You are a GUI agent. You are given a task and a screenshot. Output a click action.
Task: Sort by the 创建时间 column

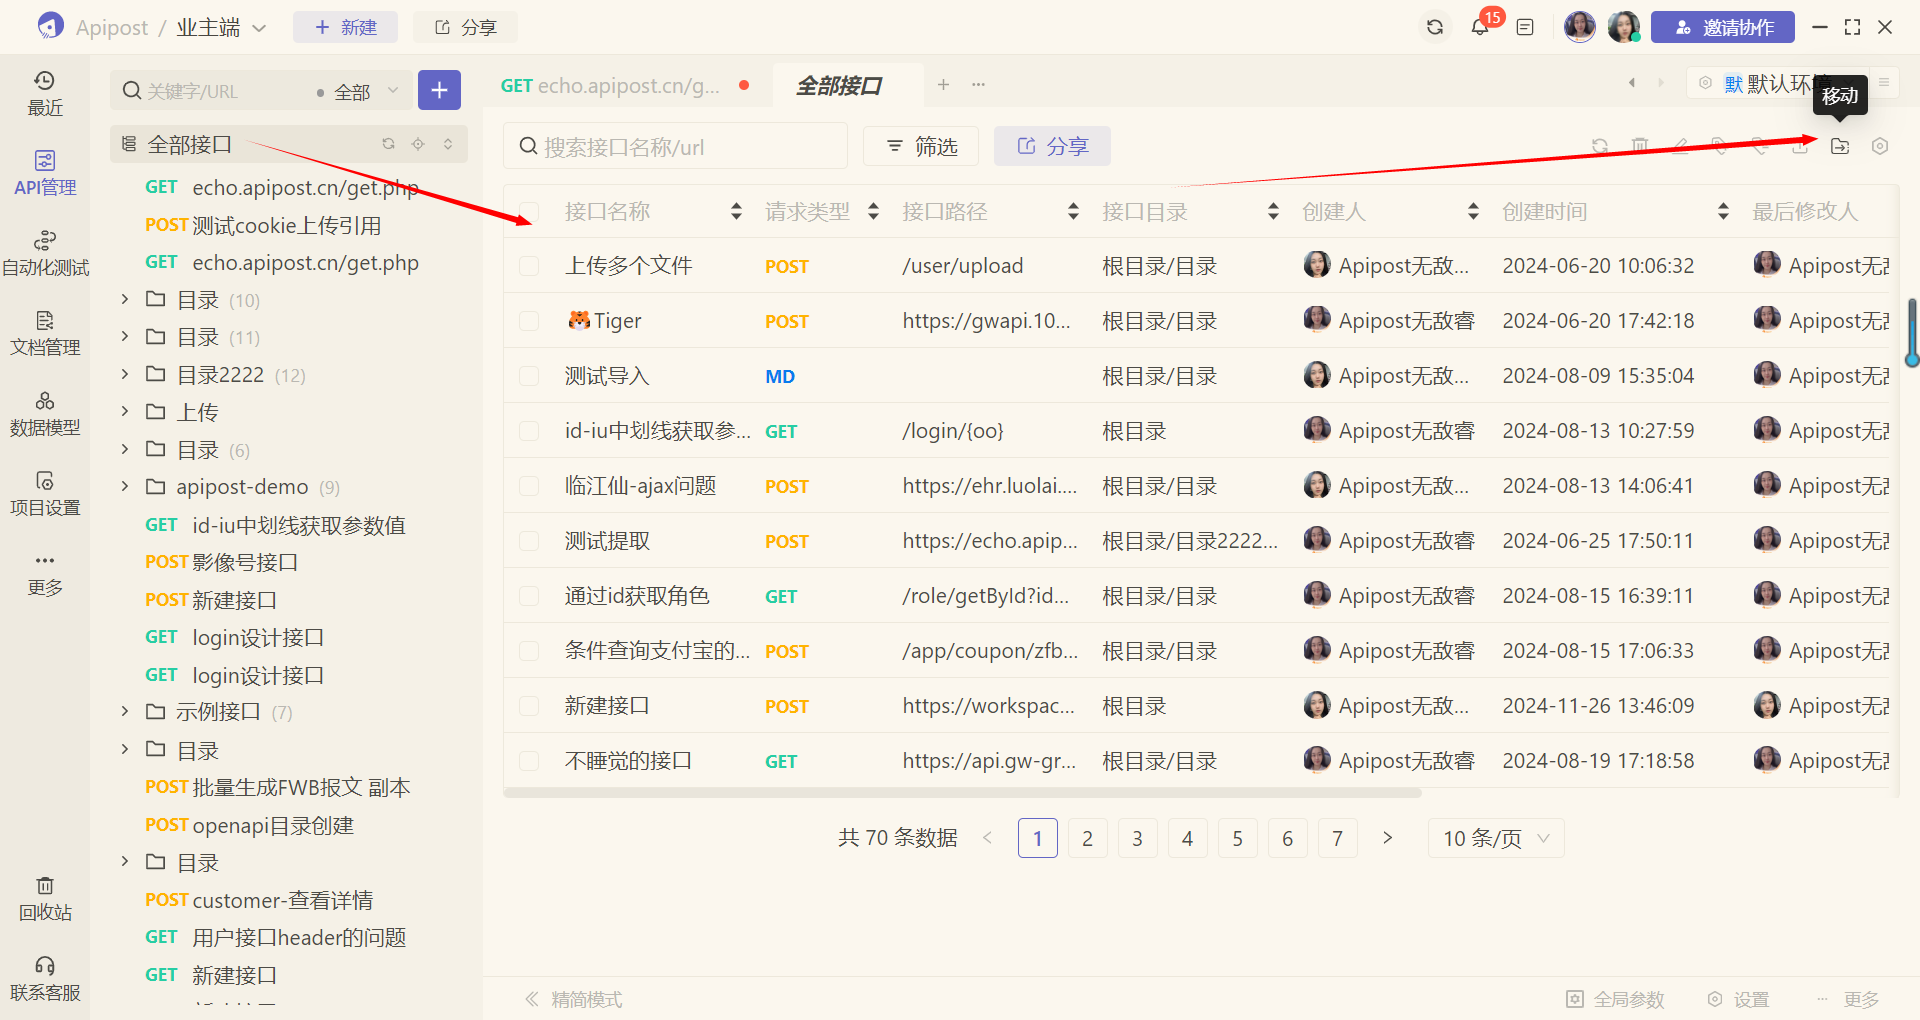click(x=1723, y=211)
